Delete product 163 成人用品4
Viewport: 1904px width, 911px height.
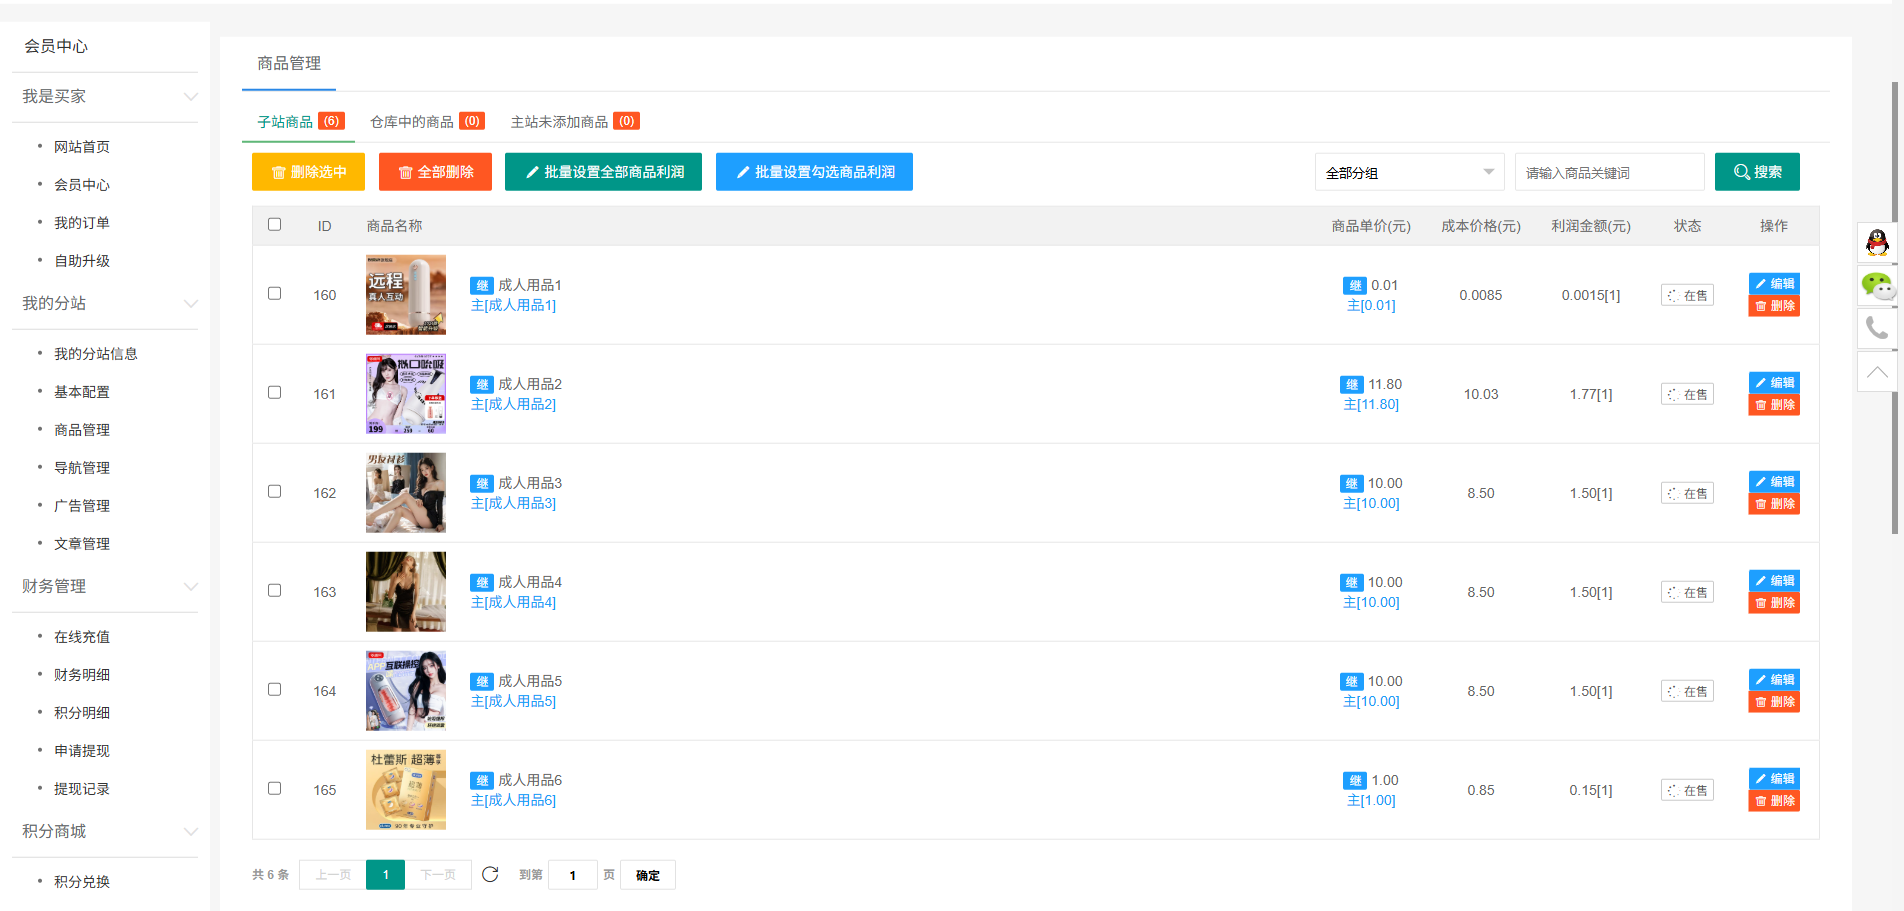click(1774, 603)
